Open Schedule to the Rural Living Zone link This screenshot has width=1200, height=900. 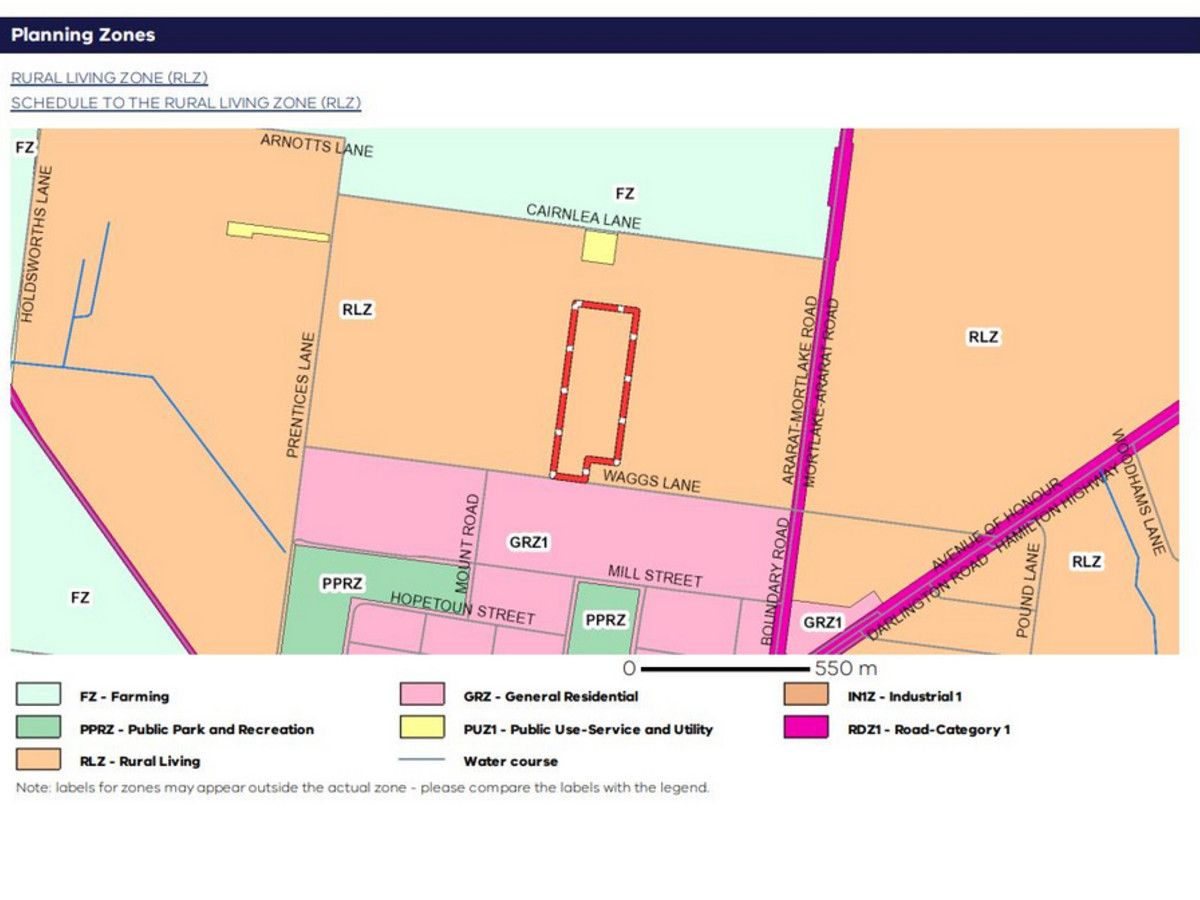click(x=186, y=102)
